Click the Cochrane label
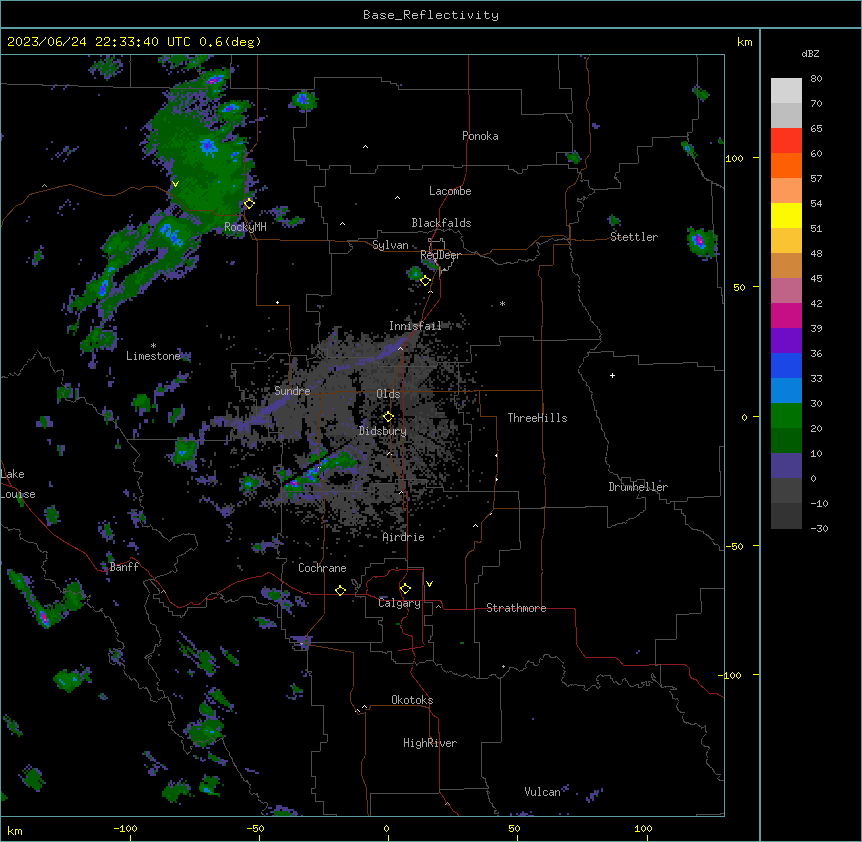Viewport: 862px width, 842px height. pyautogui.click(x=322, y=568)
